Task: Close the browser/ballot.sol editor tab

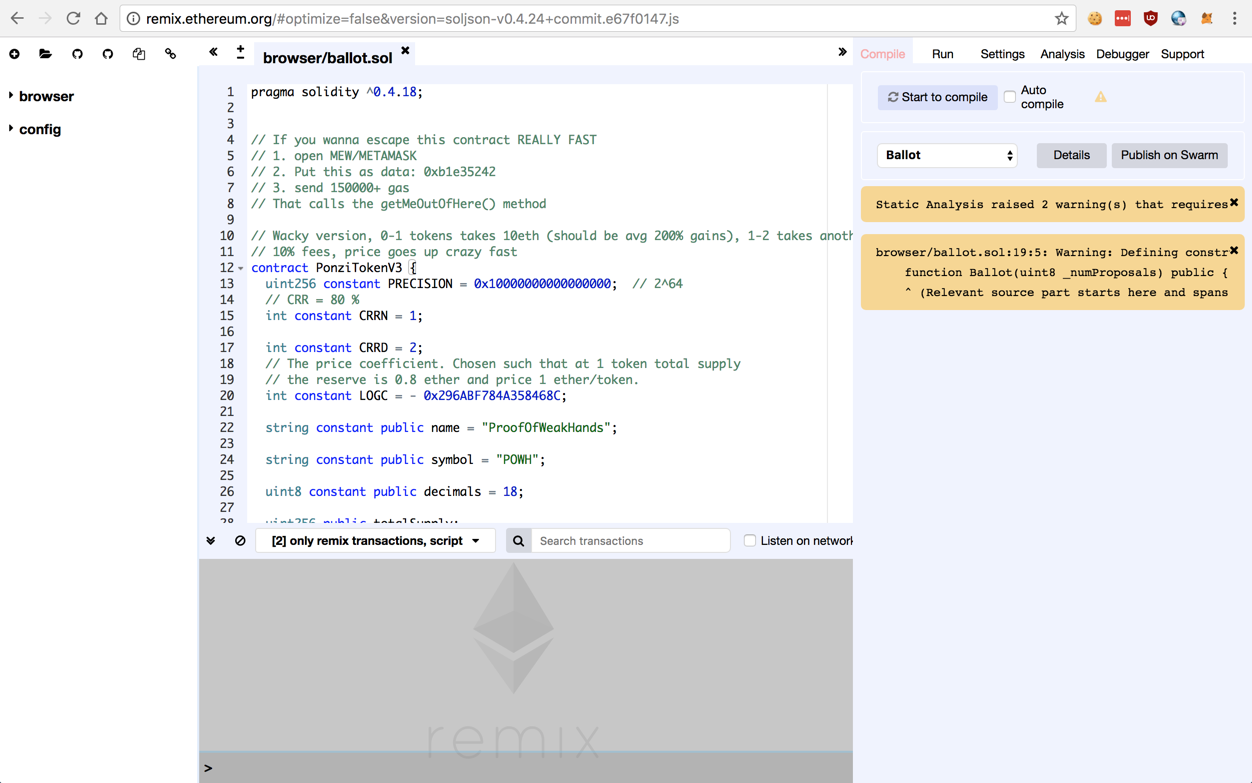Action: point(405,50)
